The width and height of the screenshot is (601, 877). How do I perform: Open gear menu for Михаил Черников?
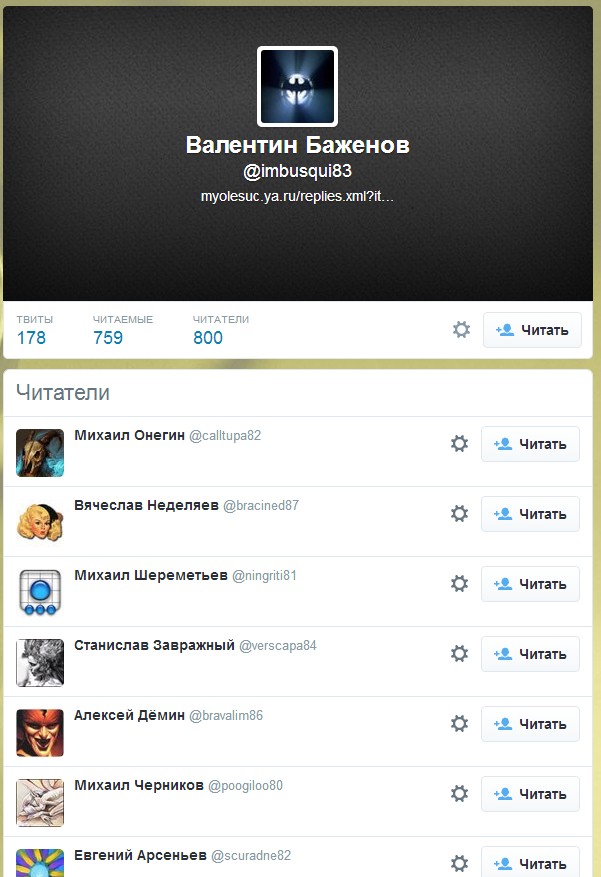pos(460,794)
